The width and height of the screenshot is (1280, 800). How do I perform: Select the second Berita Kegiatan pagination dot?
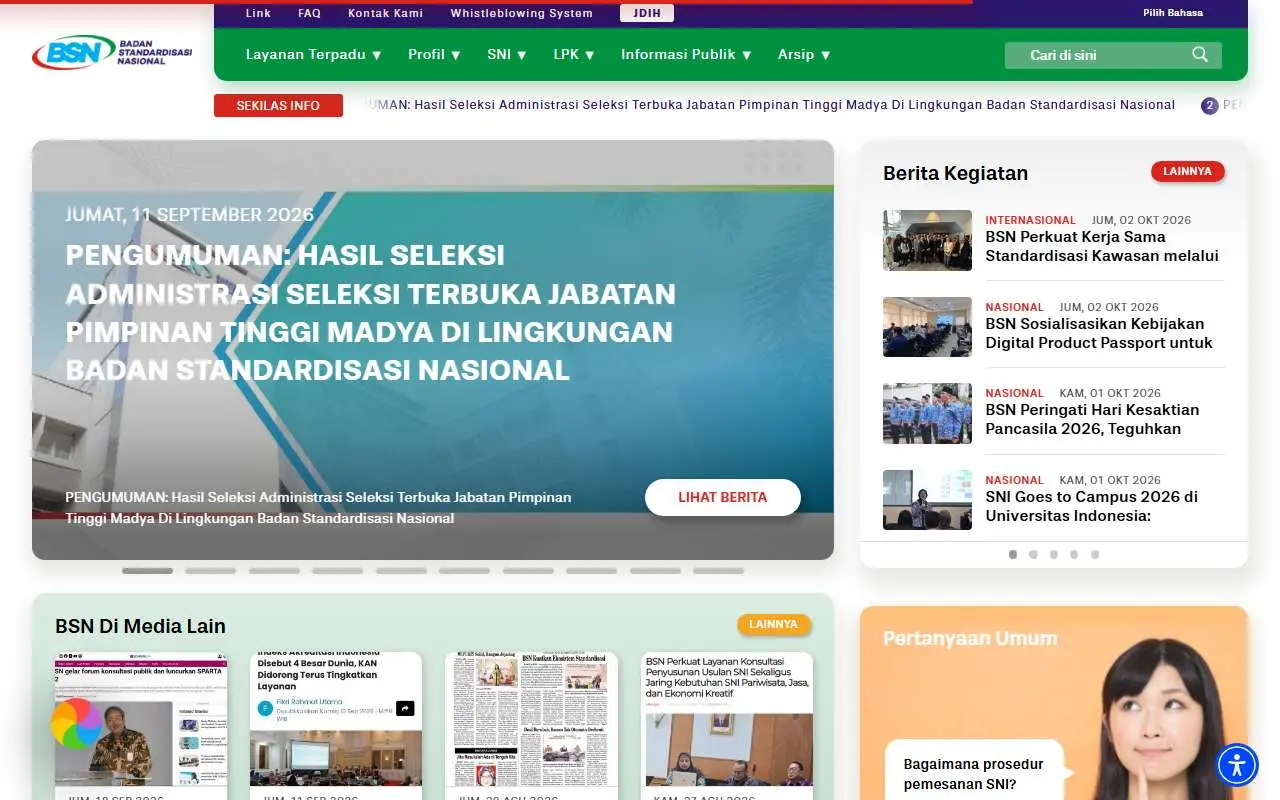click(1033, 554)
